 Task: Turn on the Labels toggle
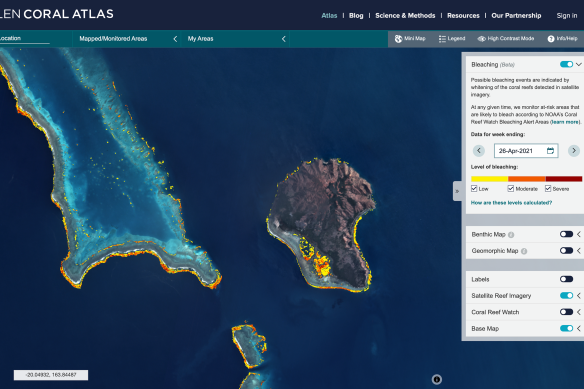tap(566, 279)
